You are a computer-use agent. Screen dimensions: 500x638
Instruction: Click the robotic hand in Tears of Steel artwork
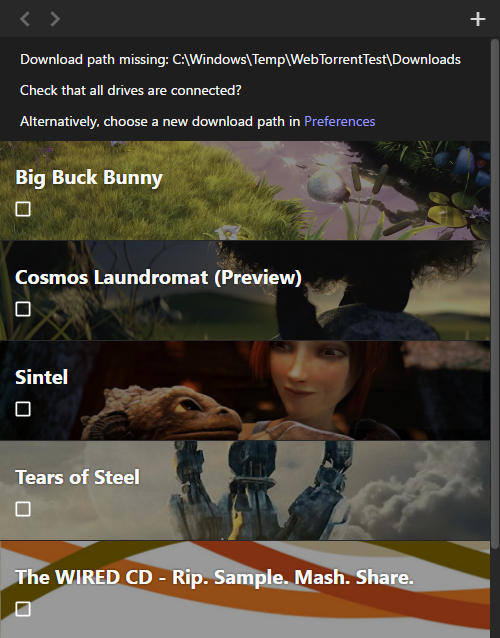pyautogui.click(x=260, y=488)
